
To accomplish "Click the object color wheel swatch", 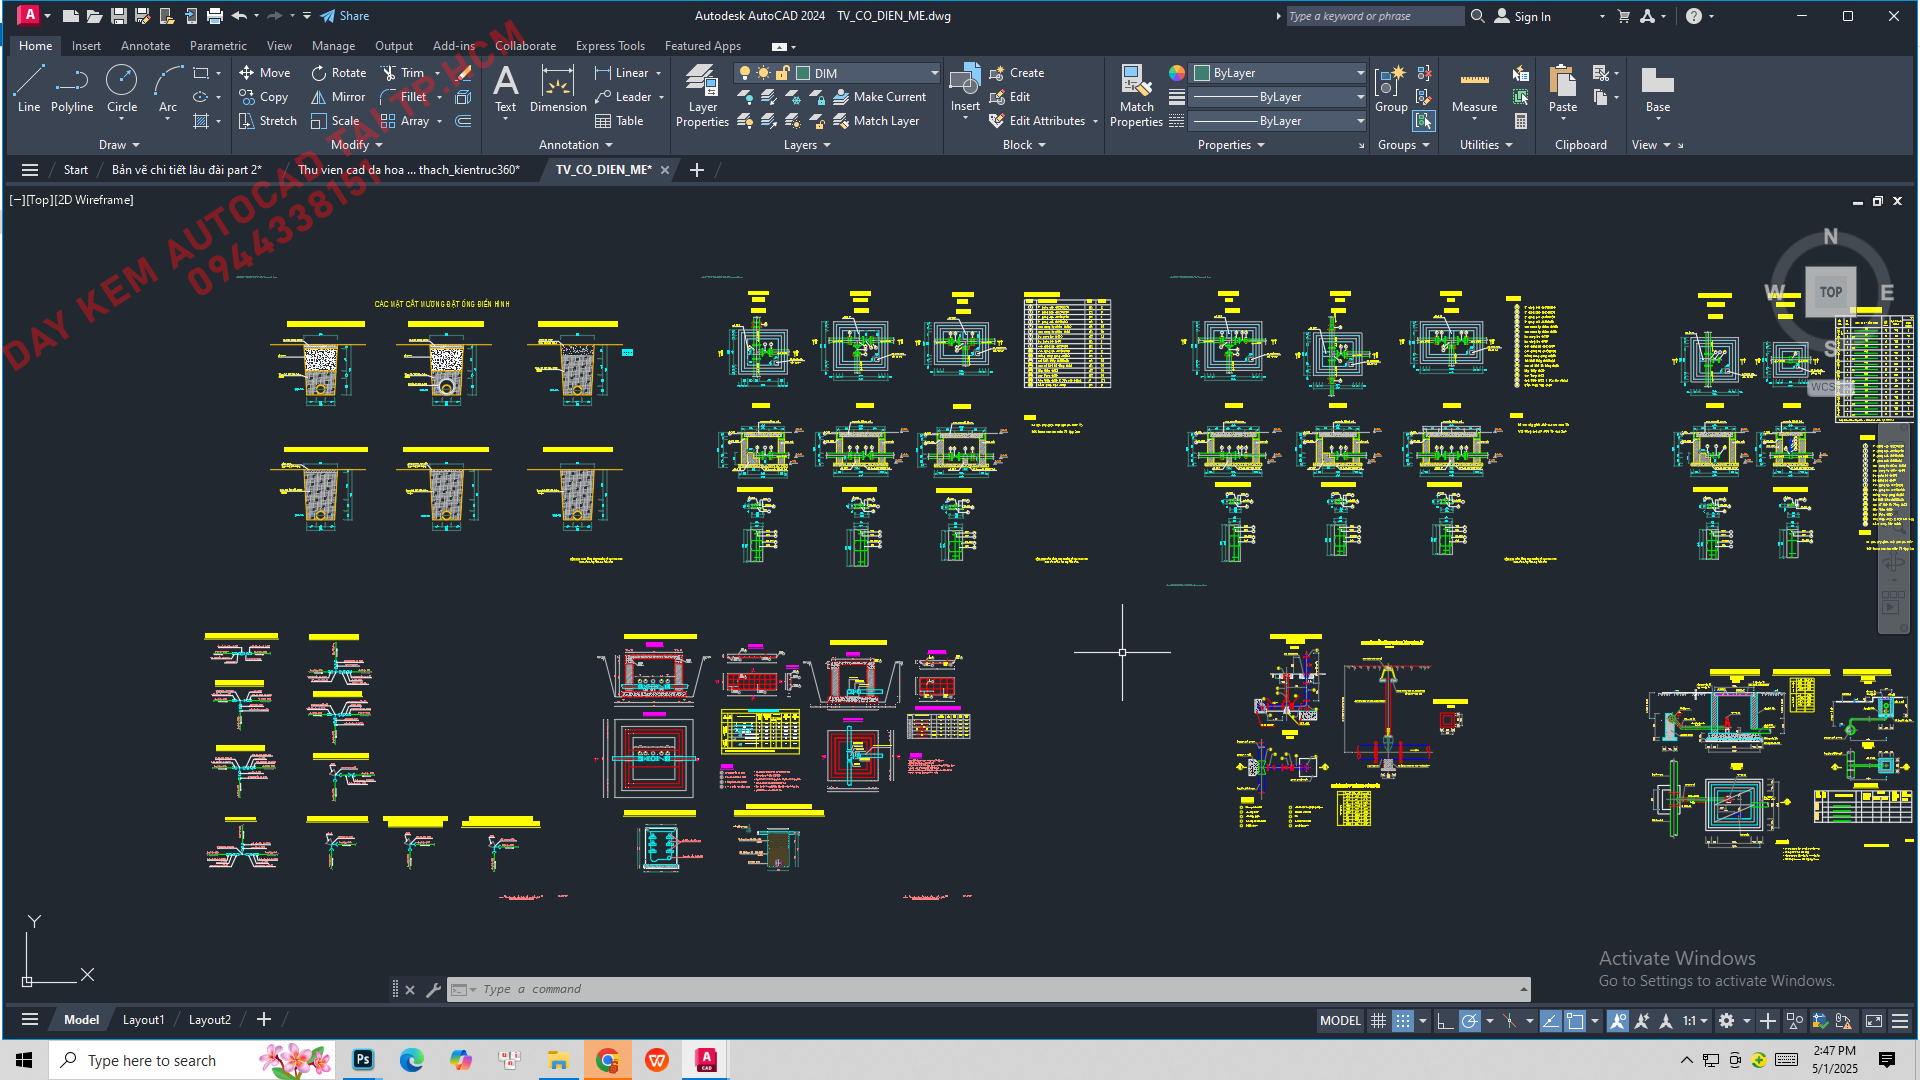I will point(1177,73).
